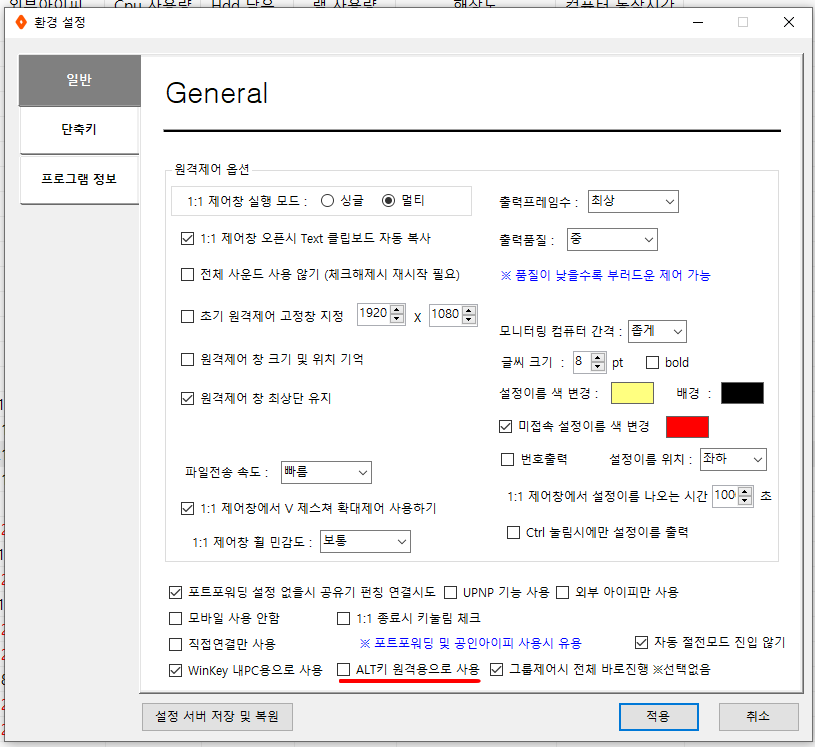Enable 원격제어 창 크기 및 위치 기억
815x747 pixels.
187,359
